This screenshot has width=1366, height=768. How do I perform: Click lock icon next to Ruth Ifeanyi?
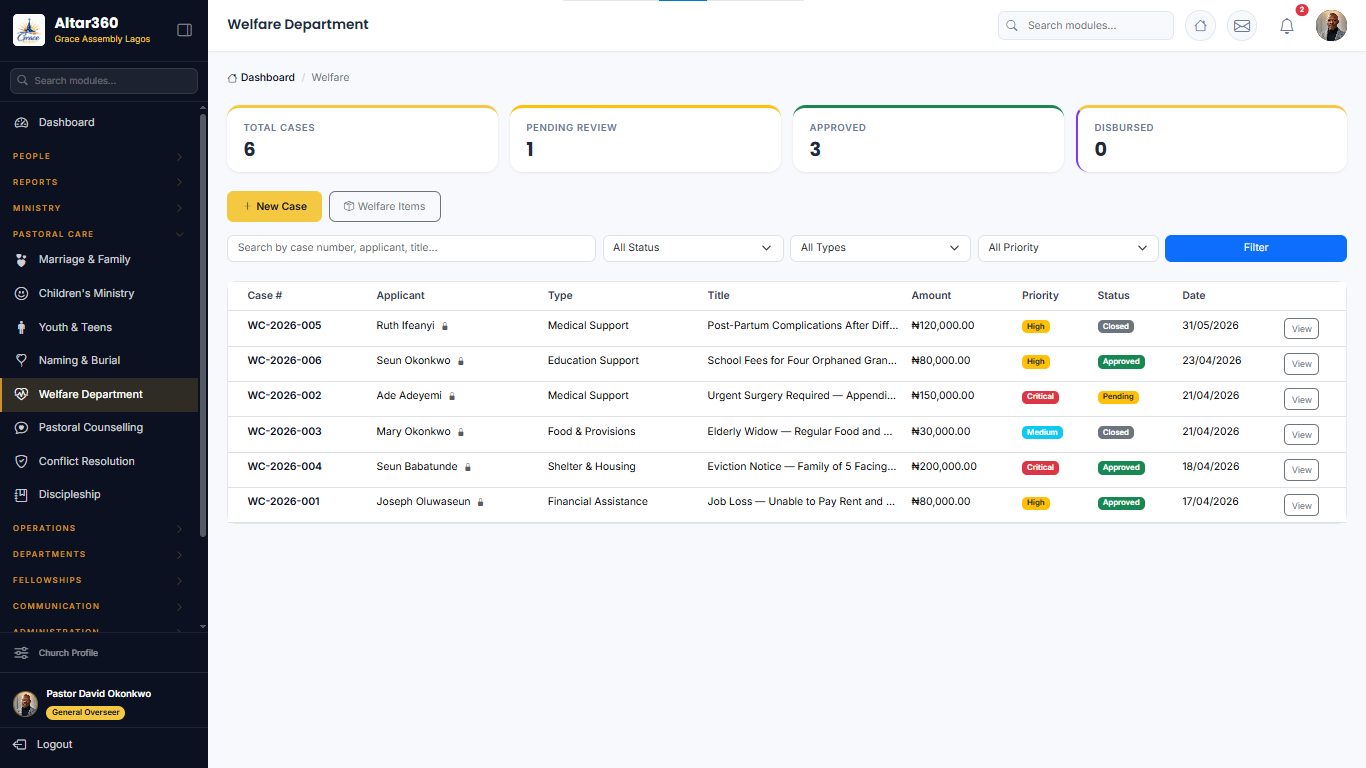click(445, 326)
